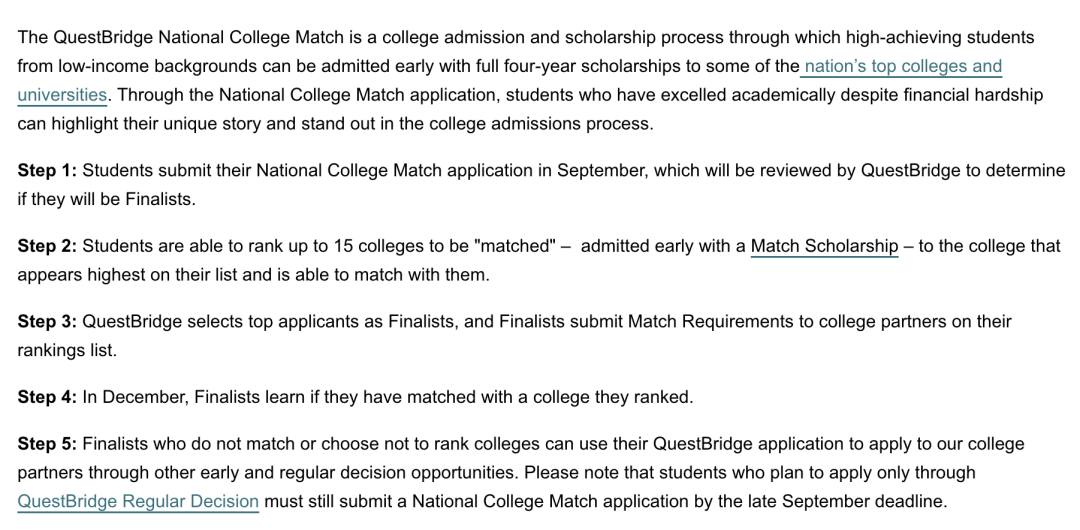The image size is (1080, 530).
Task: Click the bold "Step 3:" label
Action: 47,322
